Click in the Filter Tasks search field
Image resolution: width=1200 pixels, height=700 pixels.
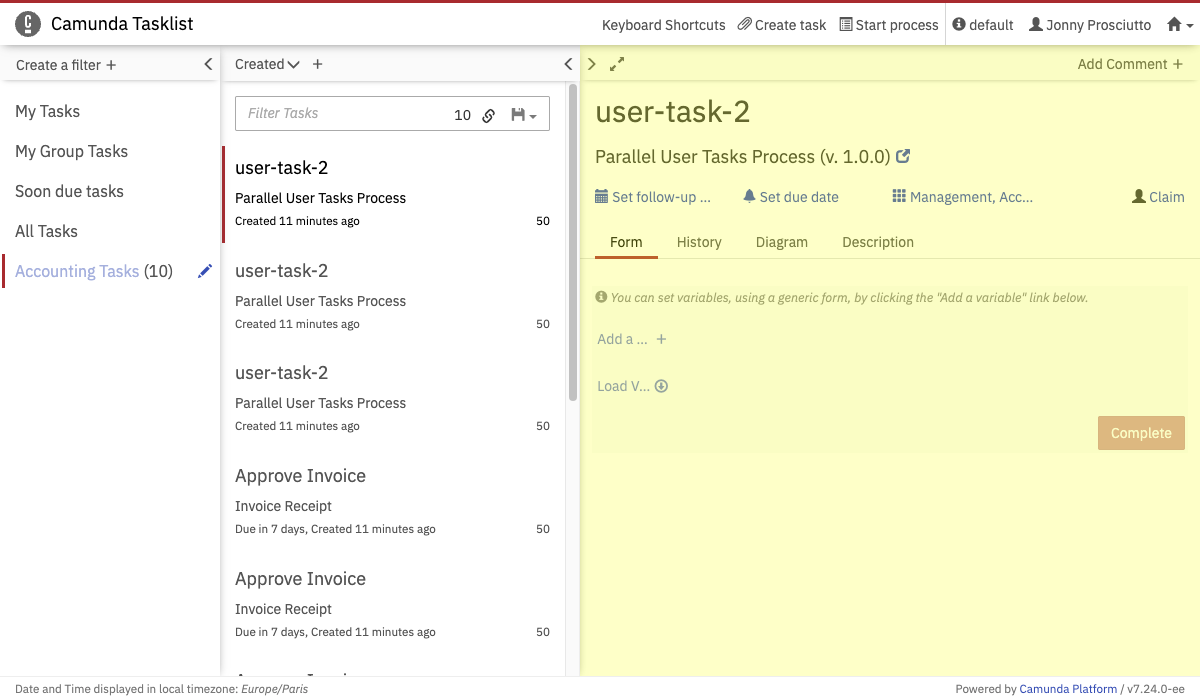(x=340, y=114)
